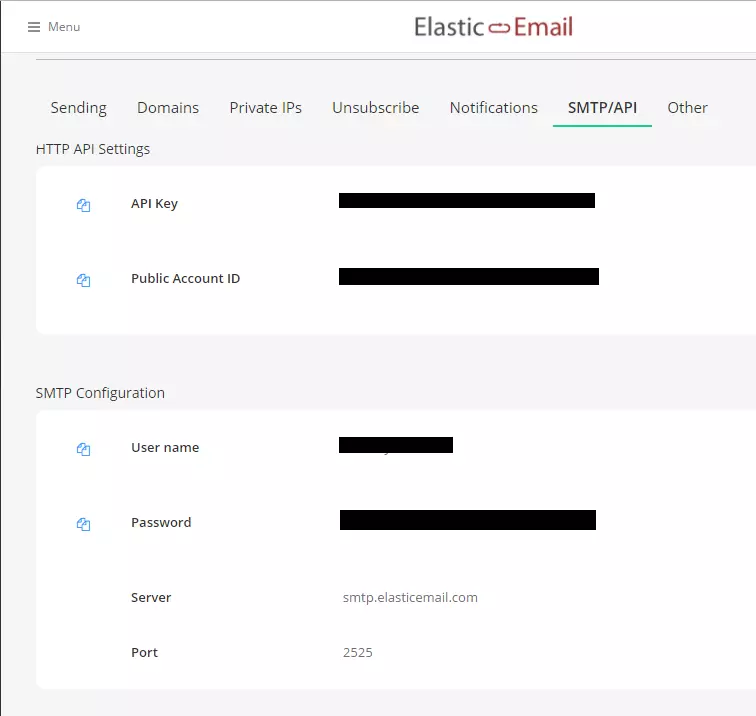
Task: Copy the SMTP User name
Action: pos(83,449)
